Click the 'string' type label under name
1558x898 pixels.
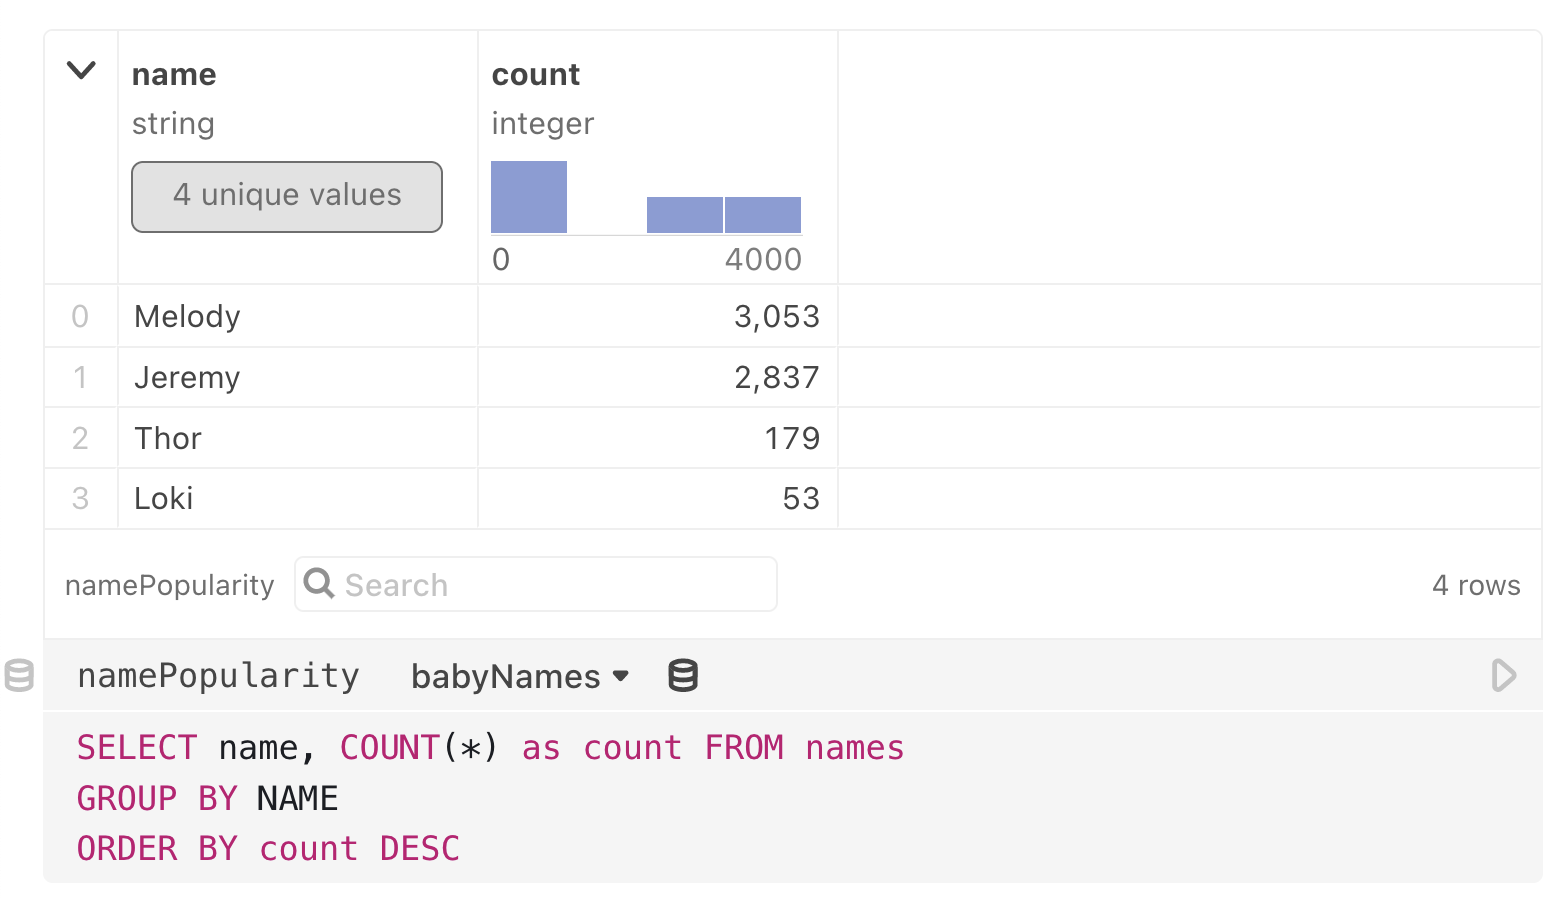(173, 124)
